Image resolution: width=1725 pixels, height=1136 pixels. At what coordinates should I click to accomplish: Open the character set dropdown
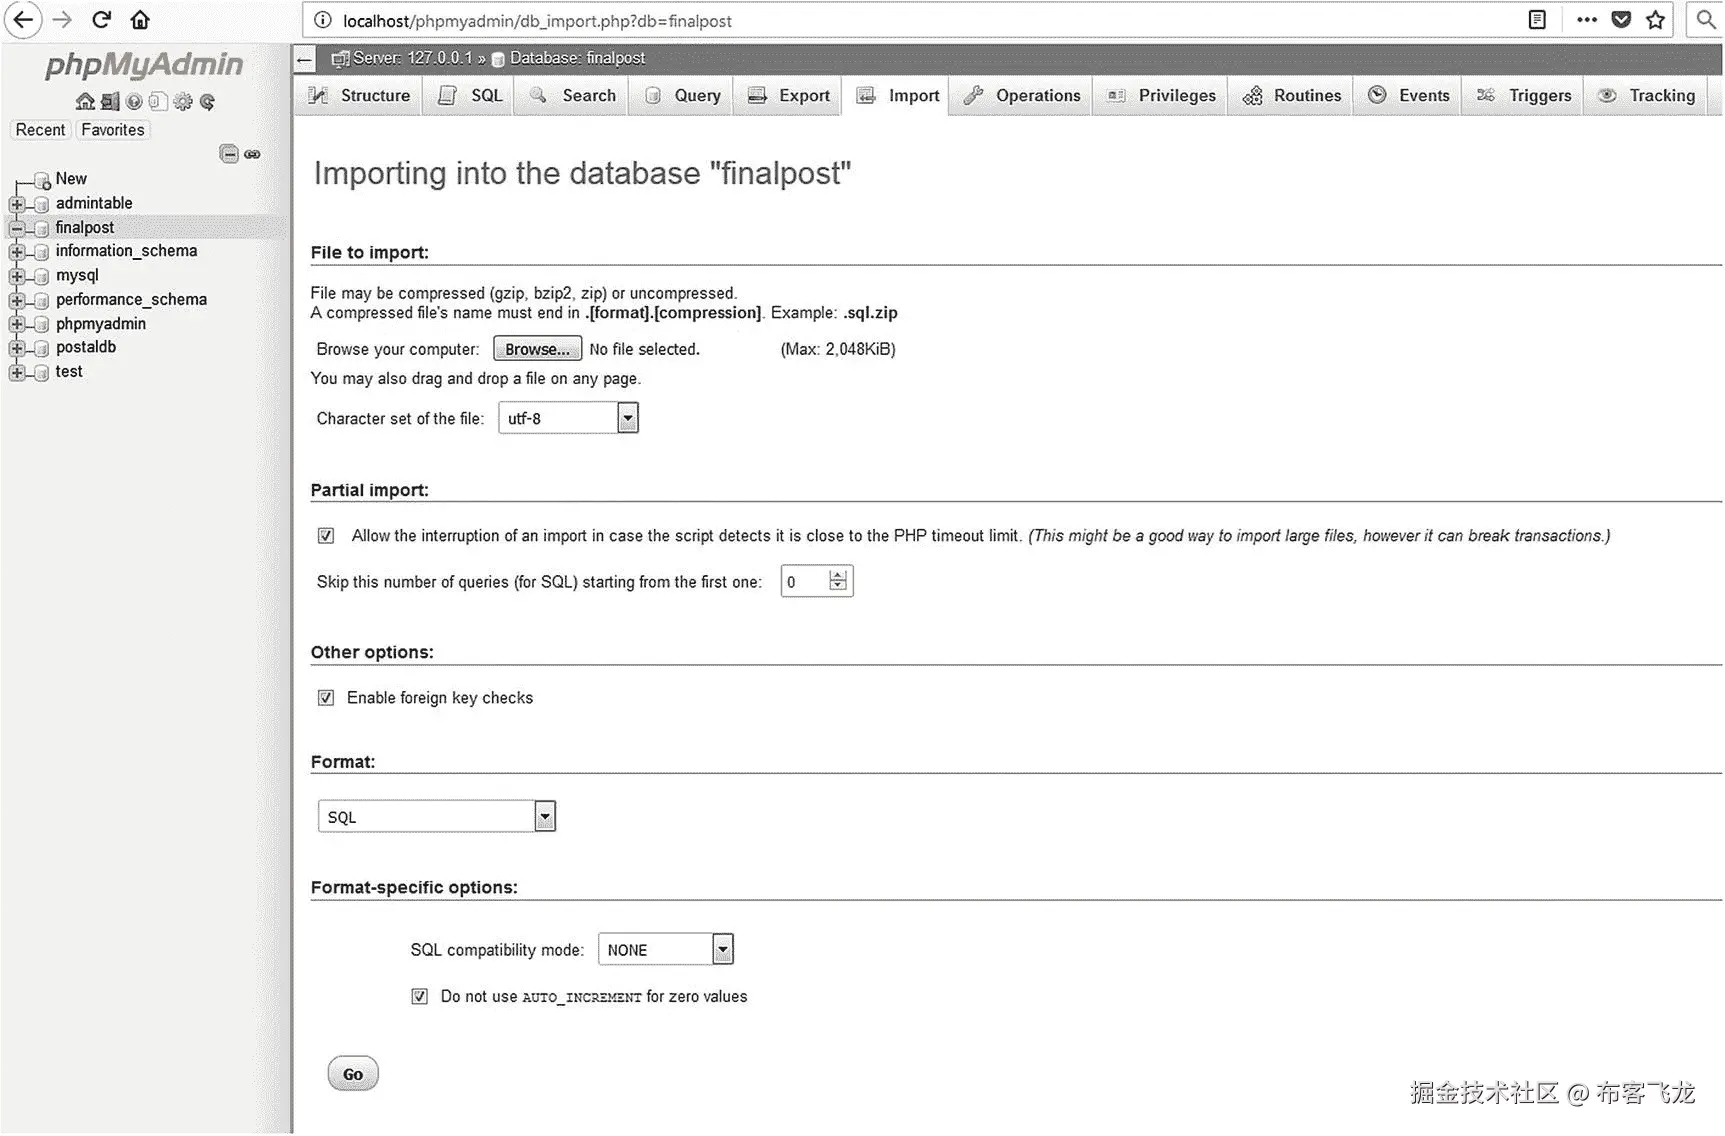coord(568,418)
